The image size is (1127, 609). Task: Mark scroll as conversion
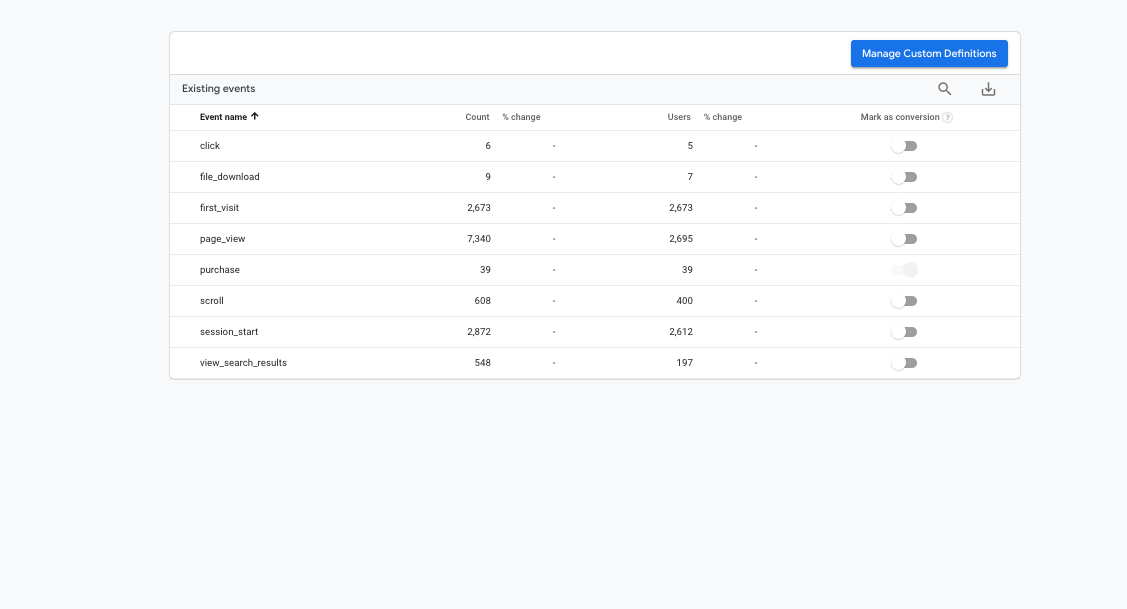tap(904, 301)
